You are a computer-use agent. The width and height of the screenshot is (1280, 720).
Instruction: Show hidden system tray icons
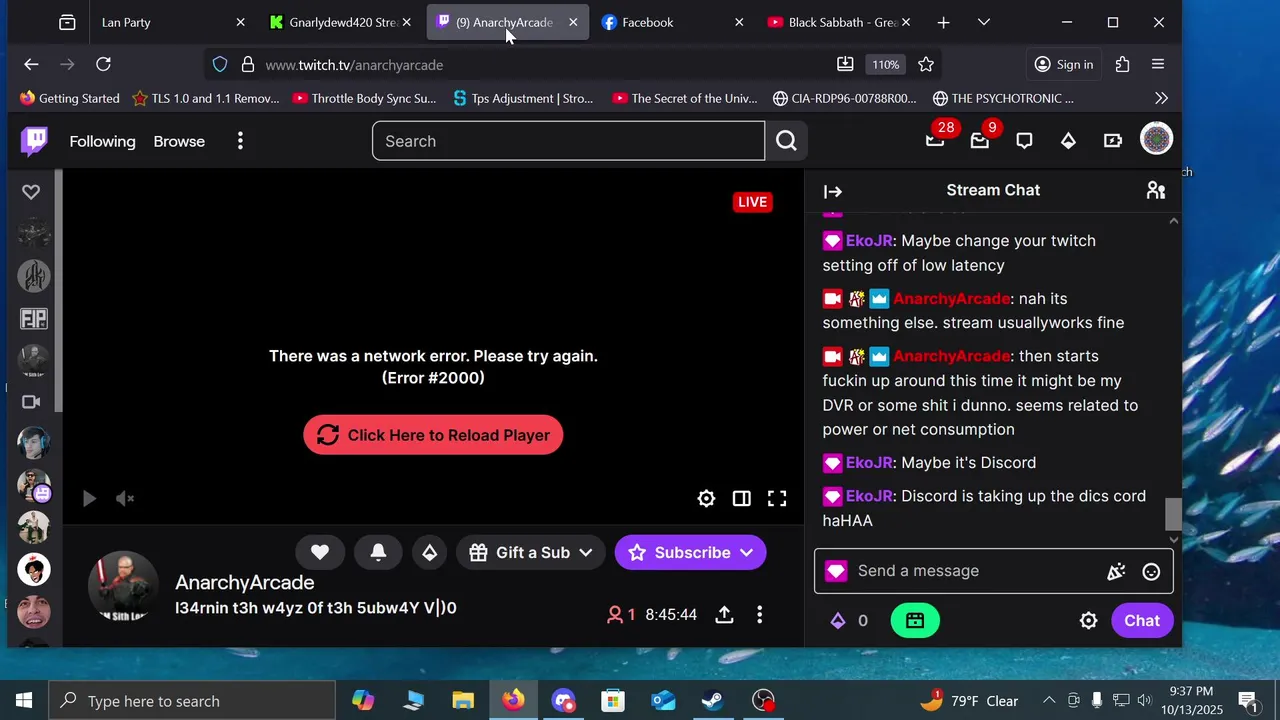(1049, 701)
